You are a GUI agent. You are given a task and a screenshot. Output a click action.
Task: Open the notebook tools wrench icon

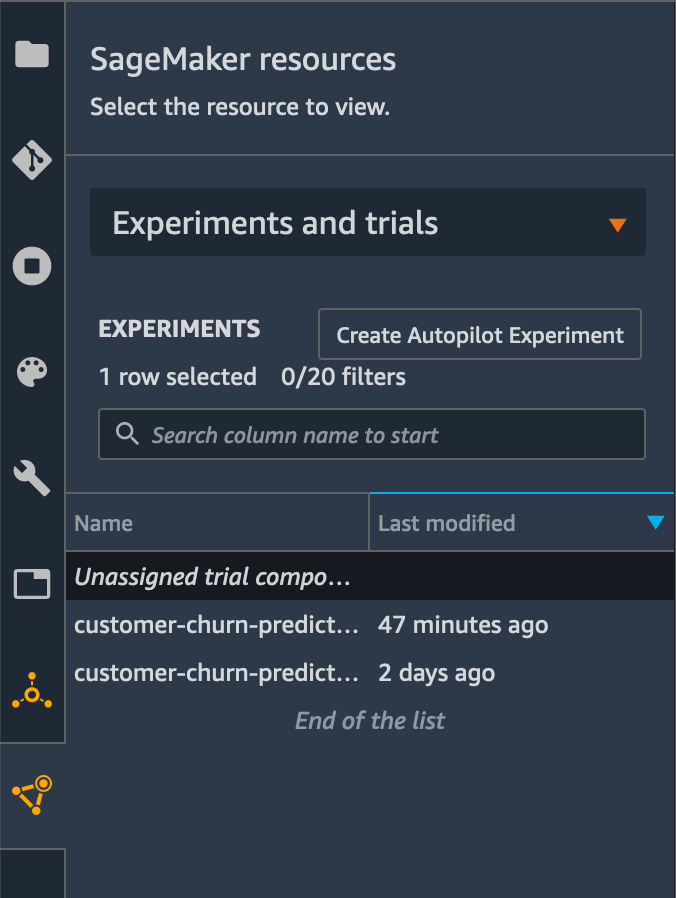[32, 478]
